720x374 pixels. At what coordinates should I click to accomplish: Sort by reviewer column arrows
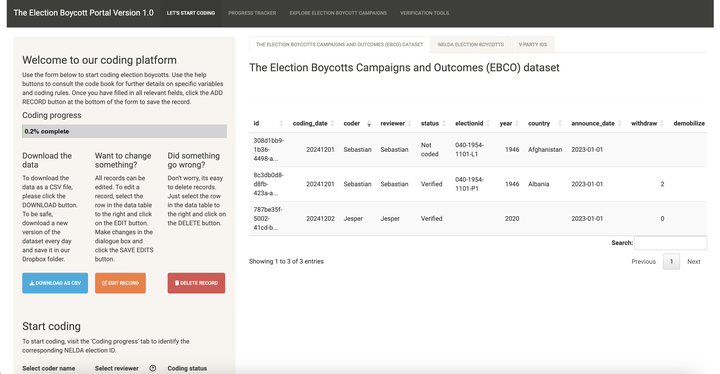coord(410,123)
